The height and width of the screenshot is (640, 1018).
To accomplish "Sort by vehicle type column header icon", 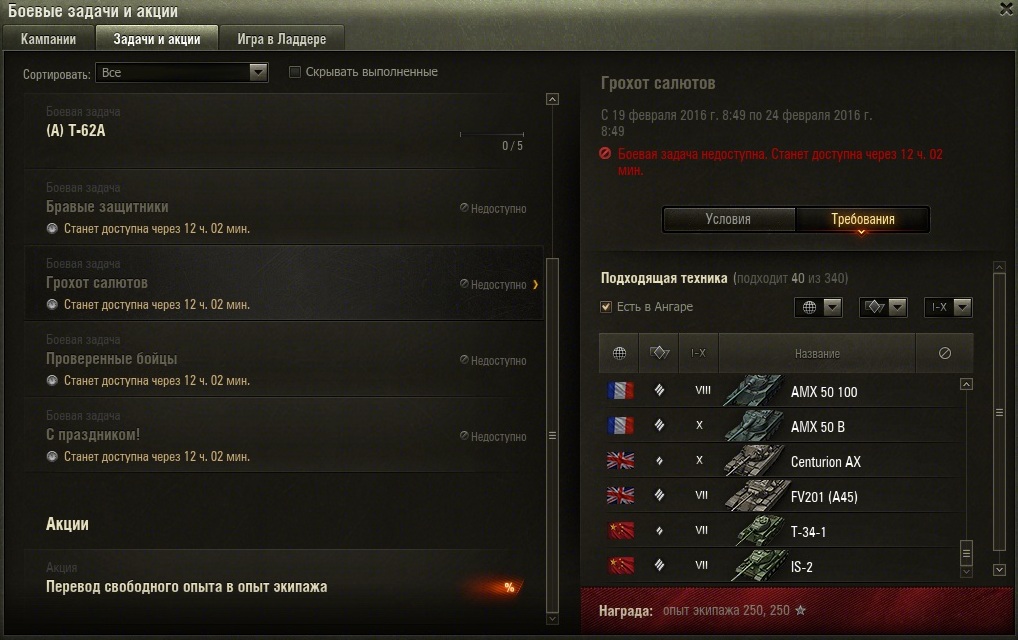I will 659,352.
